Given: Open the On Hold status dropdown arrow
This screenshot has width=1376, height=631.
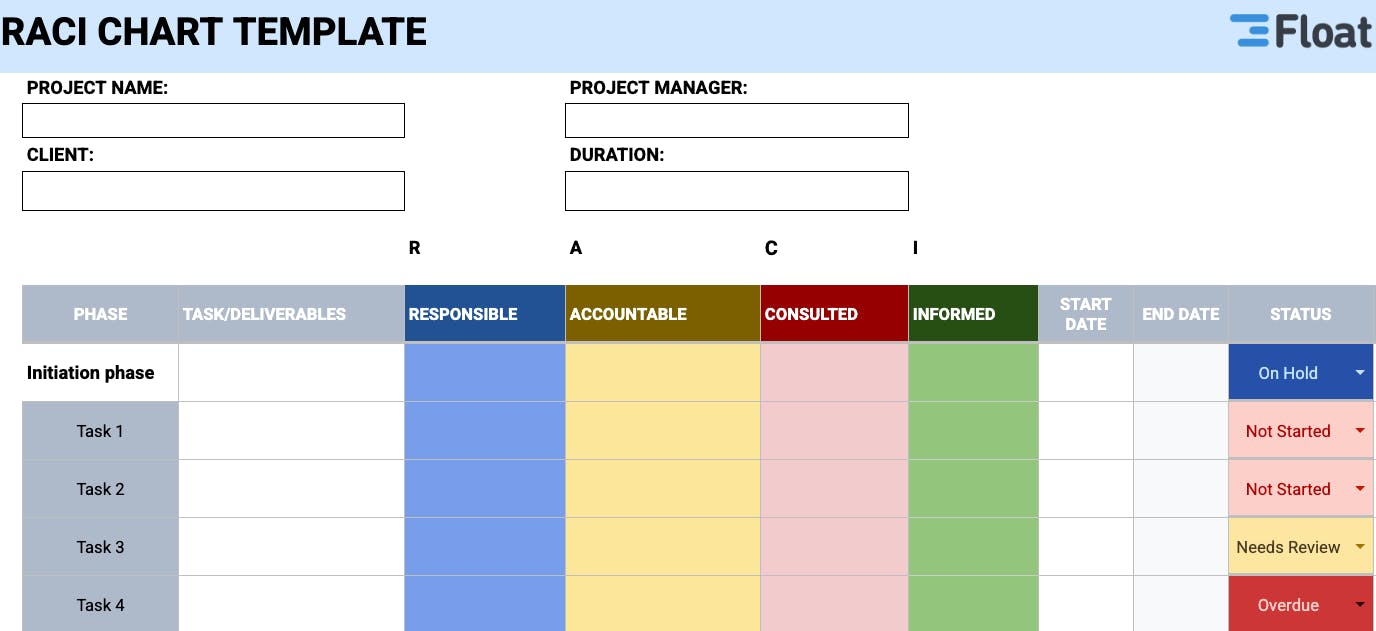Looking at the screenshot, I should pos(1359,373).
